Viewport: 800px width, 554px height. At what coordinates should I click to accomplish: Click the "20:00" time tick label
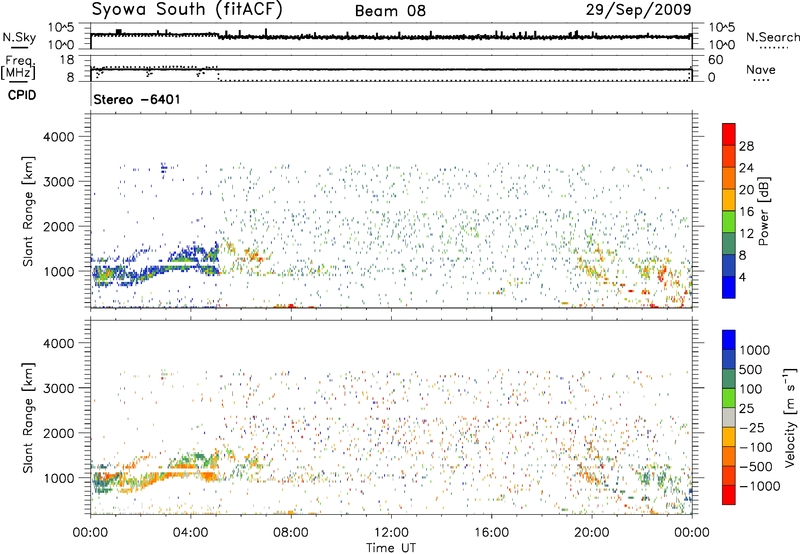coord(592,533)
